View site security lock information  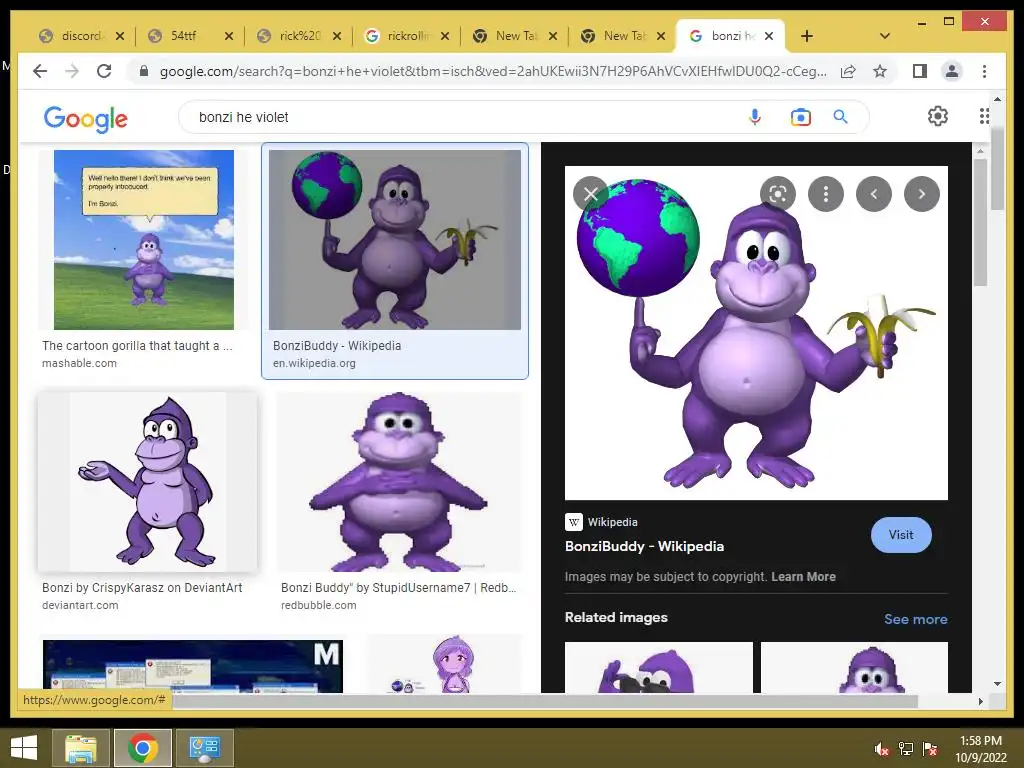pos(144,71)
